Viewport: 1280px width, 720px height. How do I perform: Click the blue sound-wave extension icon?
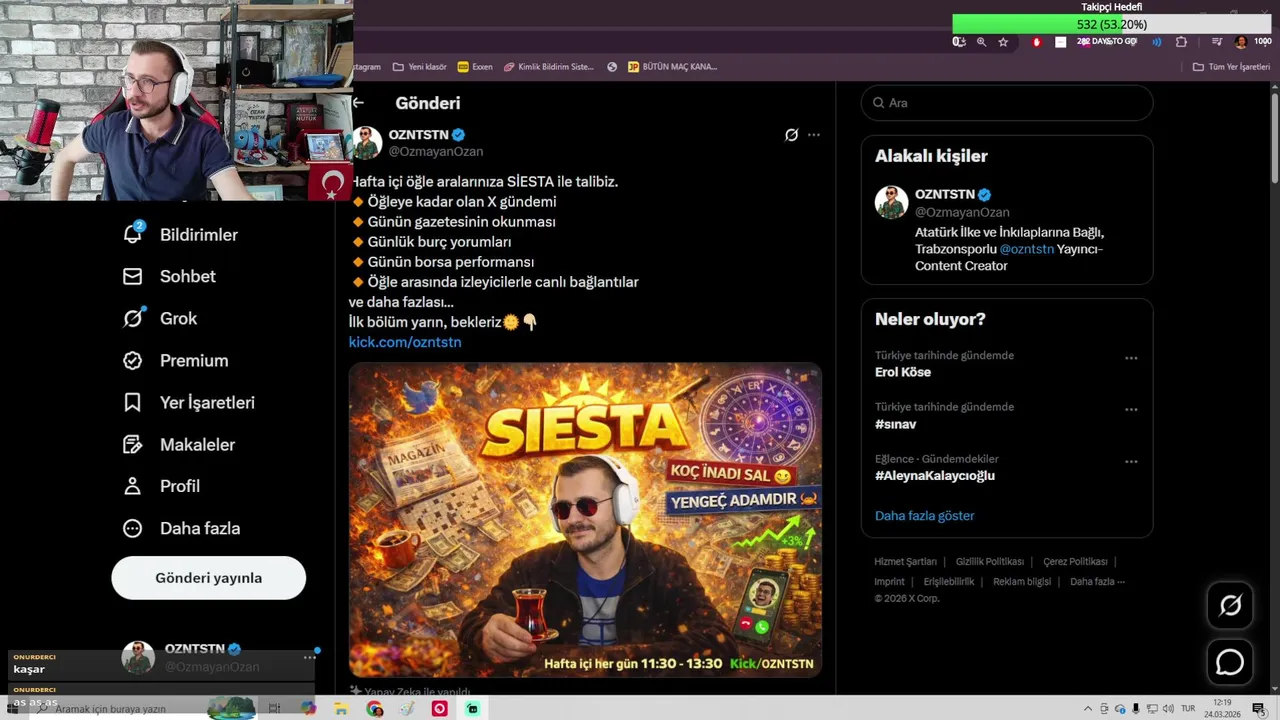pos(1157,42)
